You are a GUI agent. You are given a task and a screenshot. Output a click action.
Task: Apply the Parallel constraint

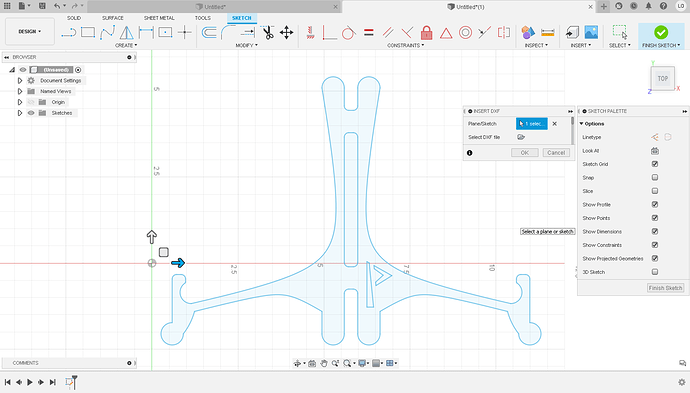(388, 33)
